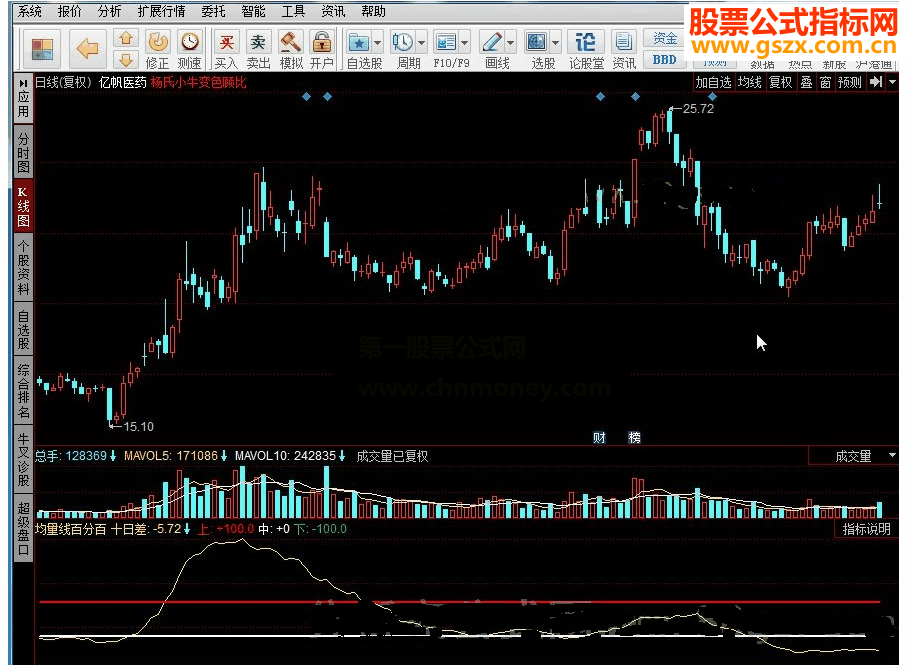Expand the 自选股 dropdown arrow

pos(378,43)
